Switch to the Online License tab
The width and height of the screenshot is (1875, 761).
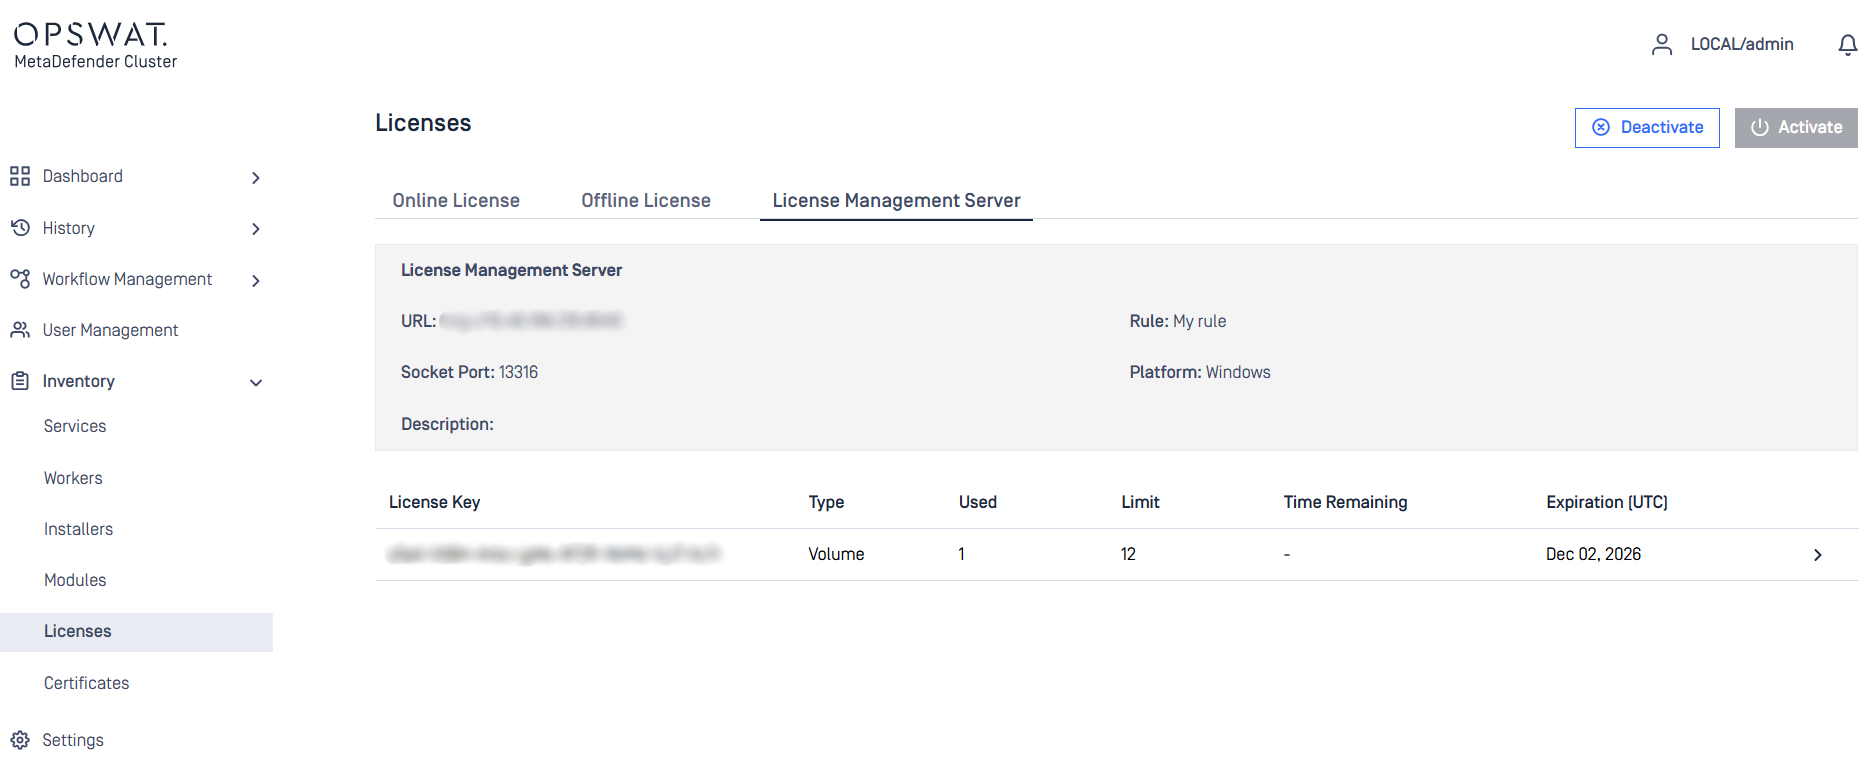(x=456, y=201)
